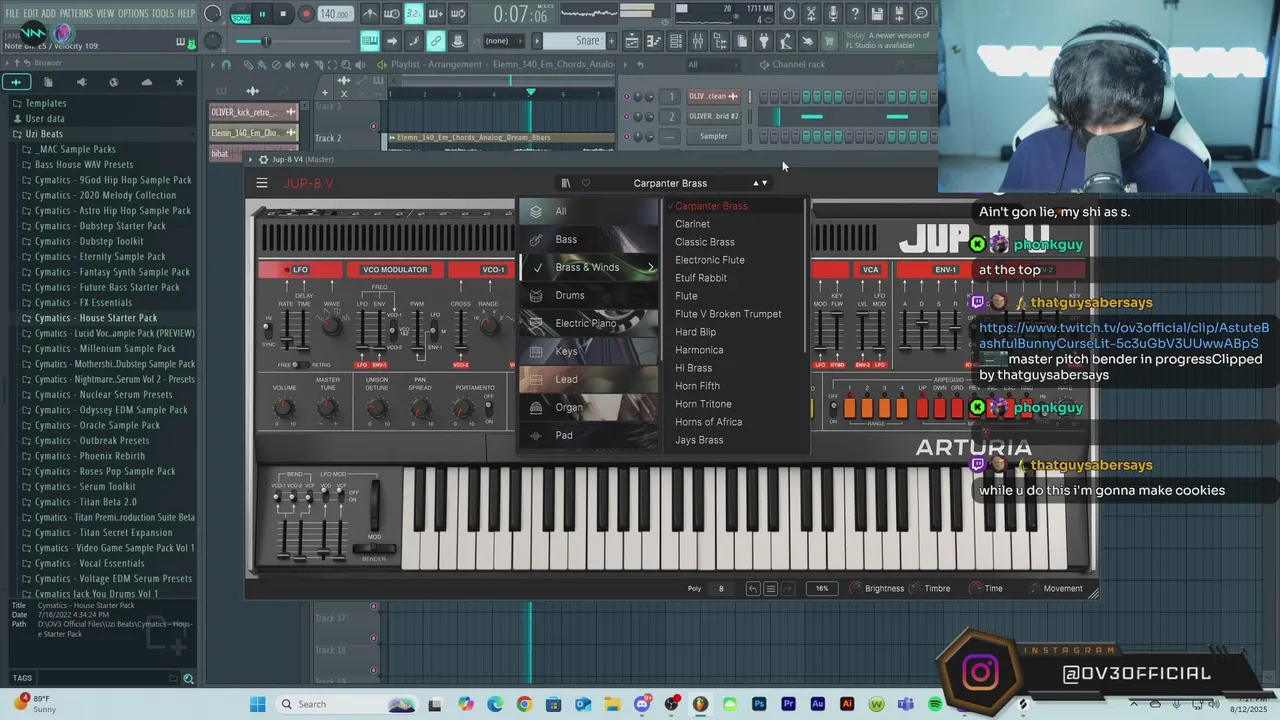
Task: Open the EDIT menu
Action: click(x=32, y=13)
